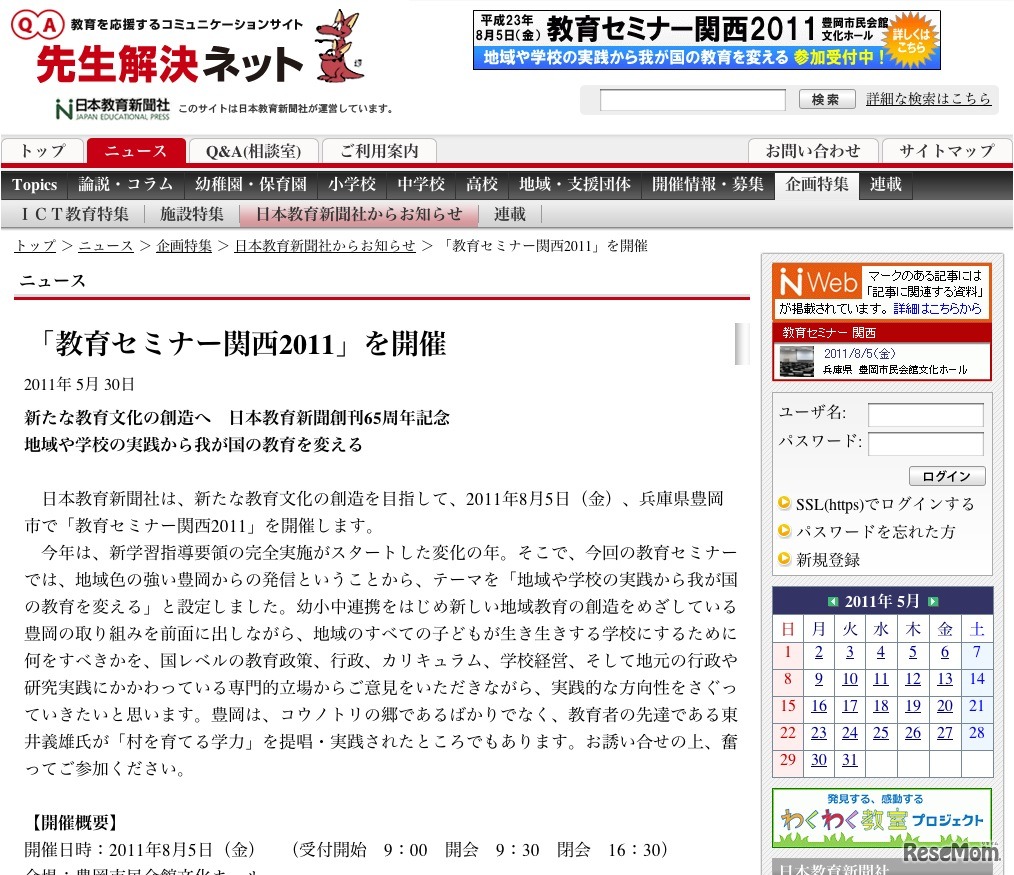Click into the site search field
This screenshot has height=875, width=1014.
693,100
